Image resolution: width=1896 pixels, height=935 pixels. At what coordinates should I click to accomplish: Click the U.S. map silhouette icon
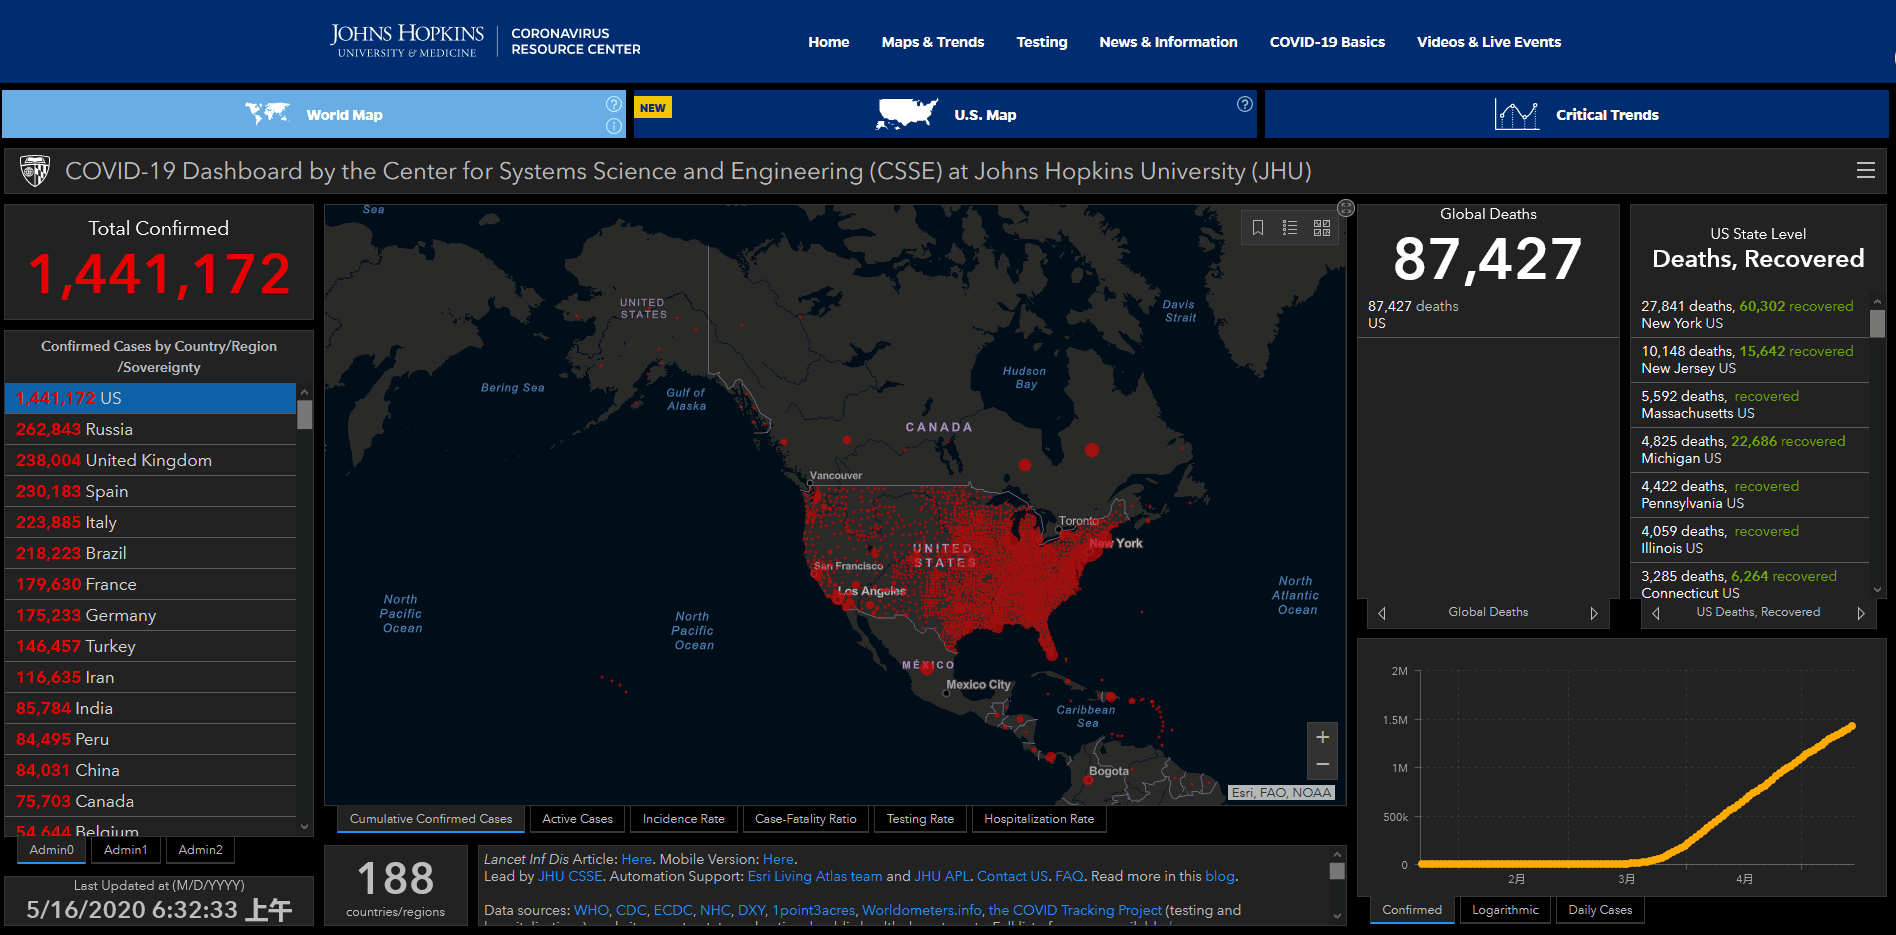pos(907,114)
